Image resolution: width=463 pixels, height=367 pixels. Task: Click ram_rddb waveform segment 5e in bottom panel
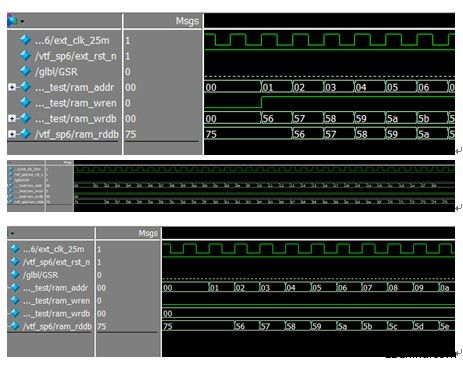click(446, 326)
